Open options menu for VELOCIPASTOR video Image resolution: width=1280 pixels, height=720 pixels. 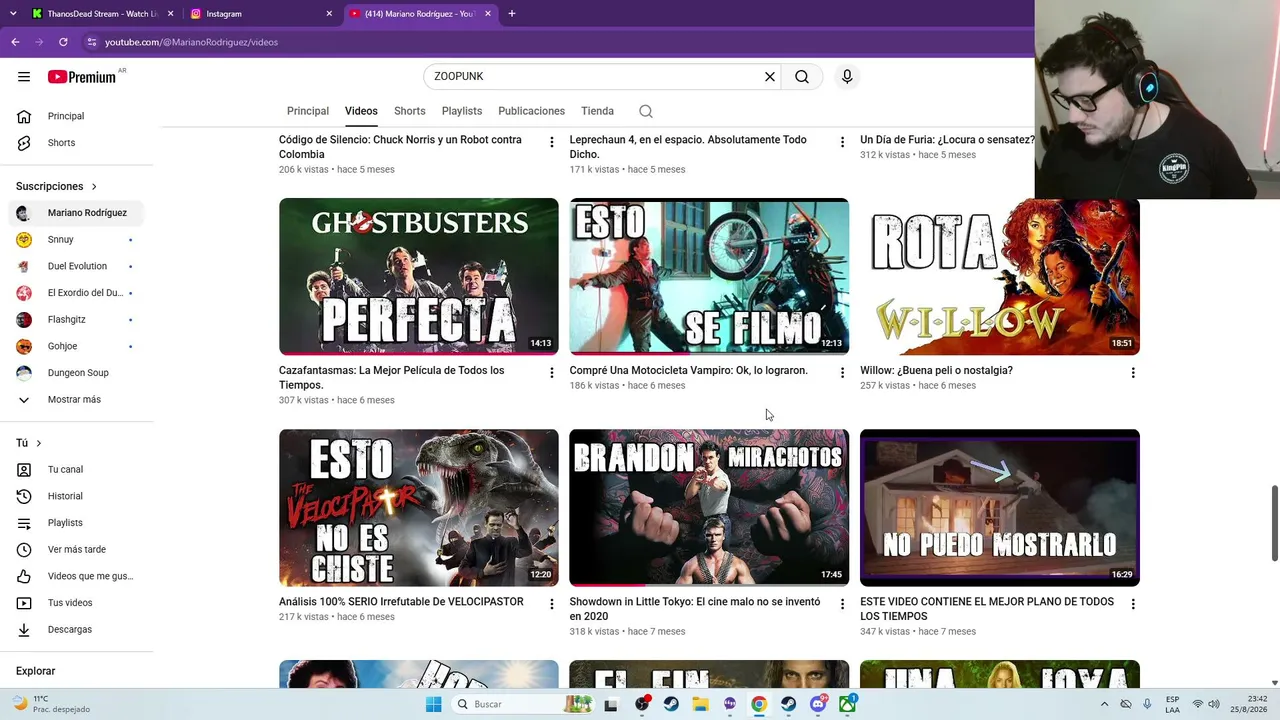click(551, 604)
